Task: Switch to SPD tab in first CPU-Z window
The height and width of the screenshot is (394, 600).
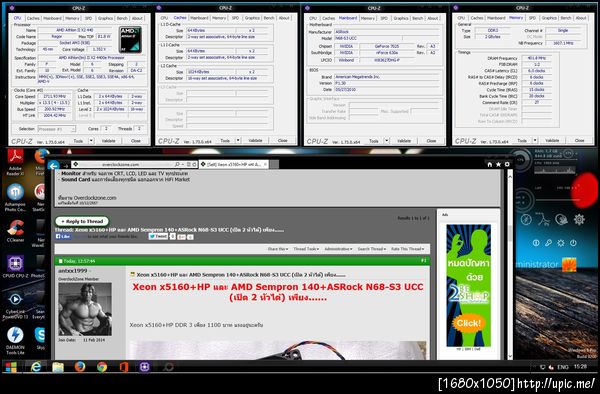Action: click(x=88, y=18)
